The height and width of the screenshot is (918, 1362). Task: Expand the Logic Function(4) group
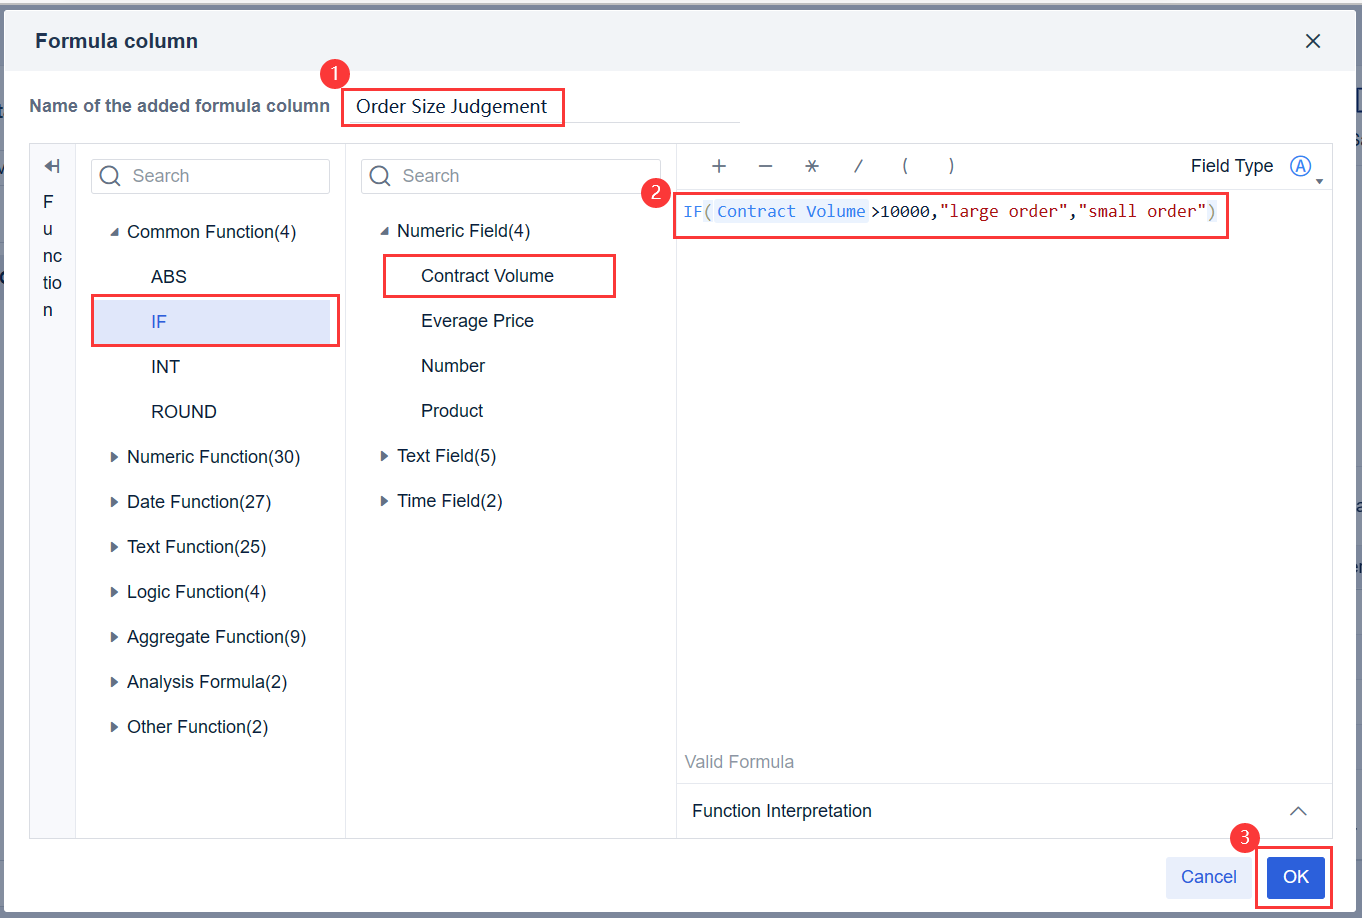coord(114,592)
